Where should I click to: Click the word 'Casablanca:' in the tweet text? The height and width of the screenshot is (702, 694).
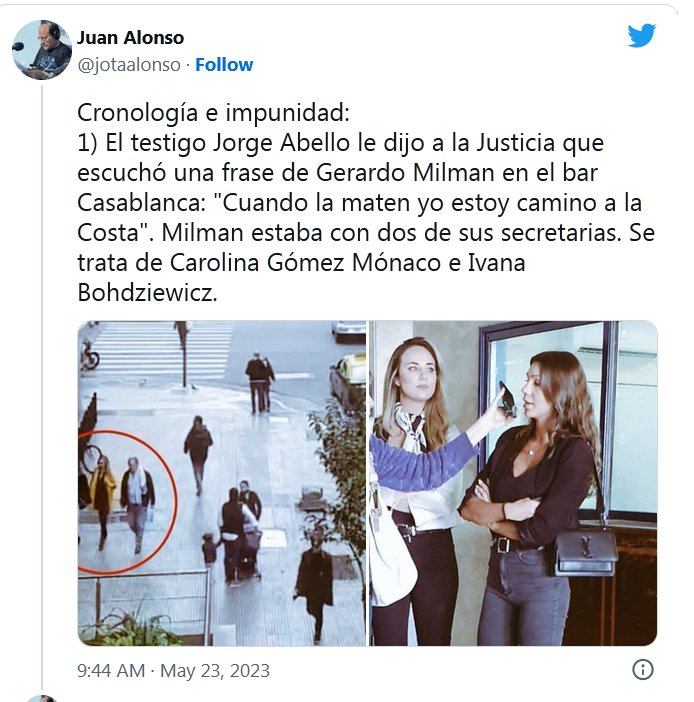coord(141,202)
